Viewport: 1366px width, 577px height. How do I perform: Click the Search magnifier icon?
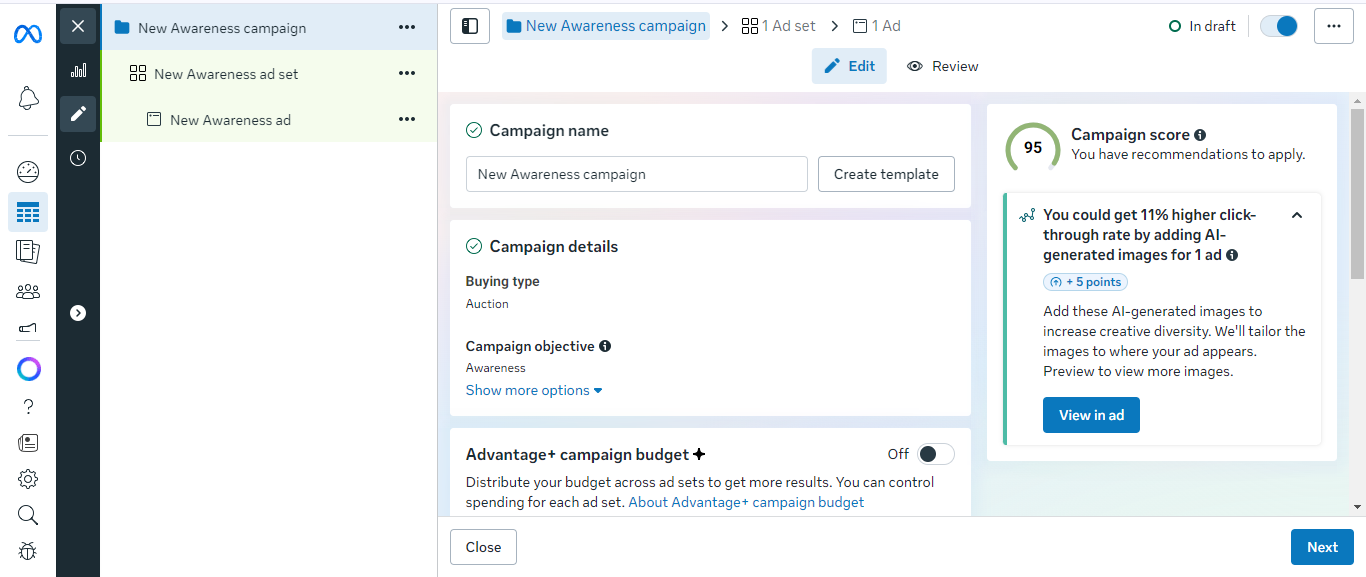tap(28, 515)
